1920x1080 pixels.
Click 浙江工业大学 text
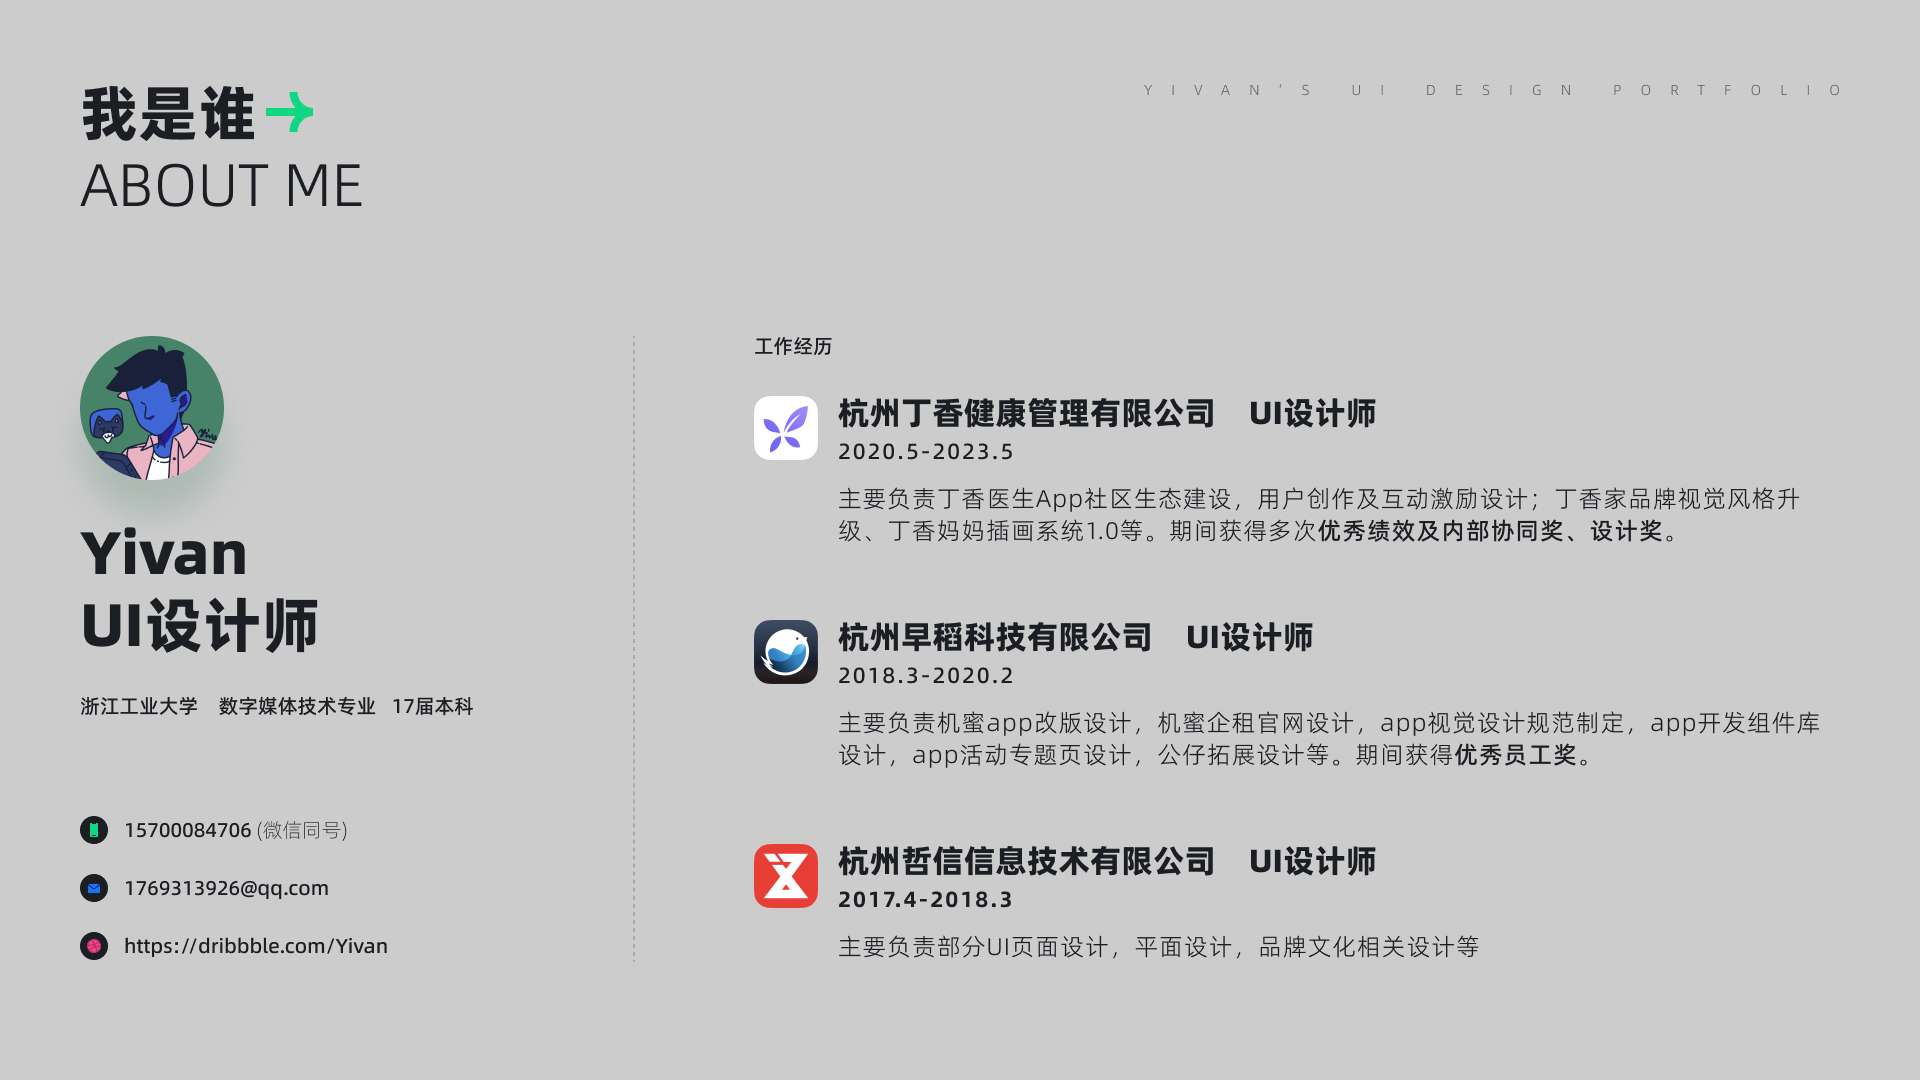pyautogui.click(x=139, y=706)
